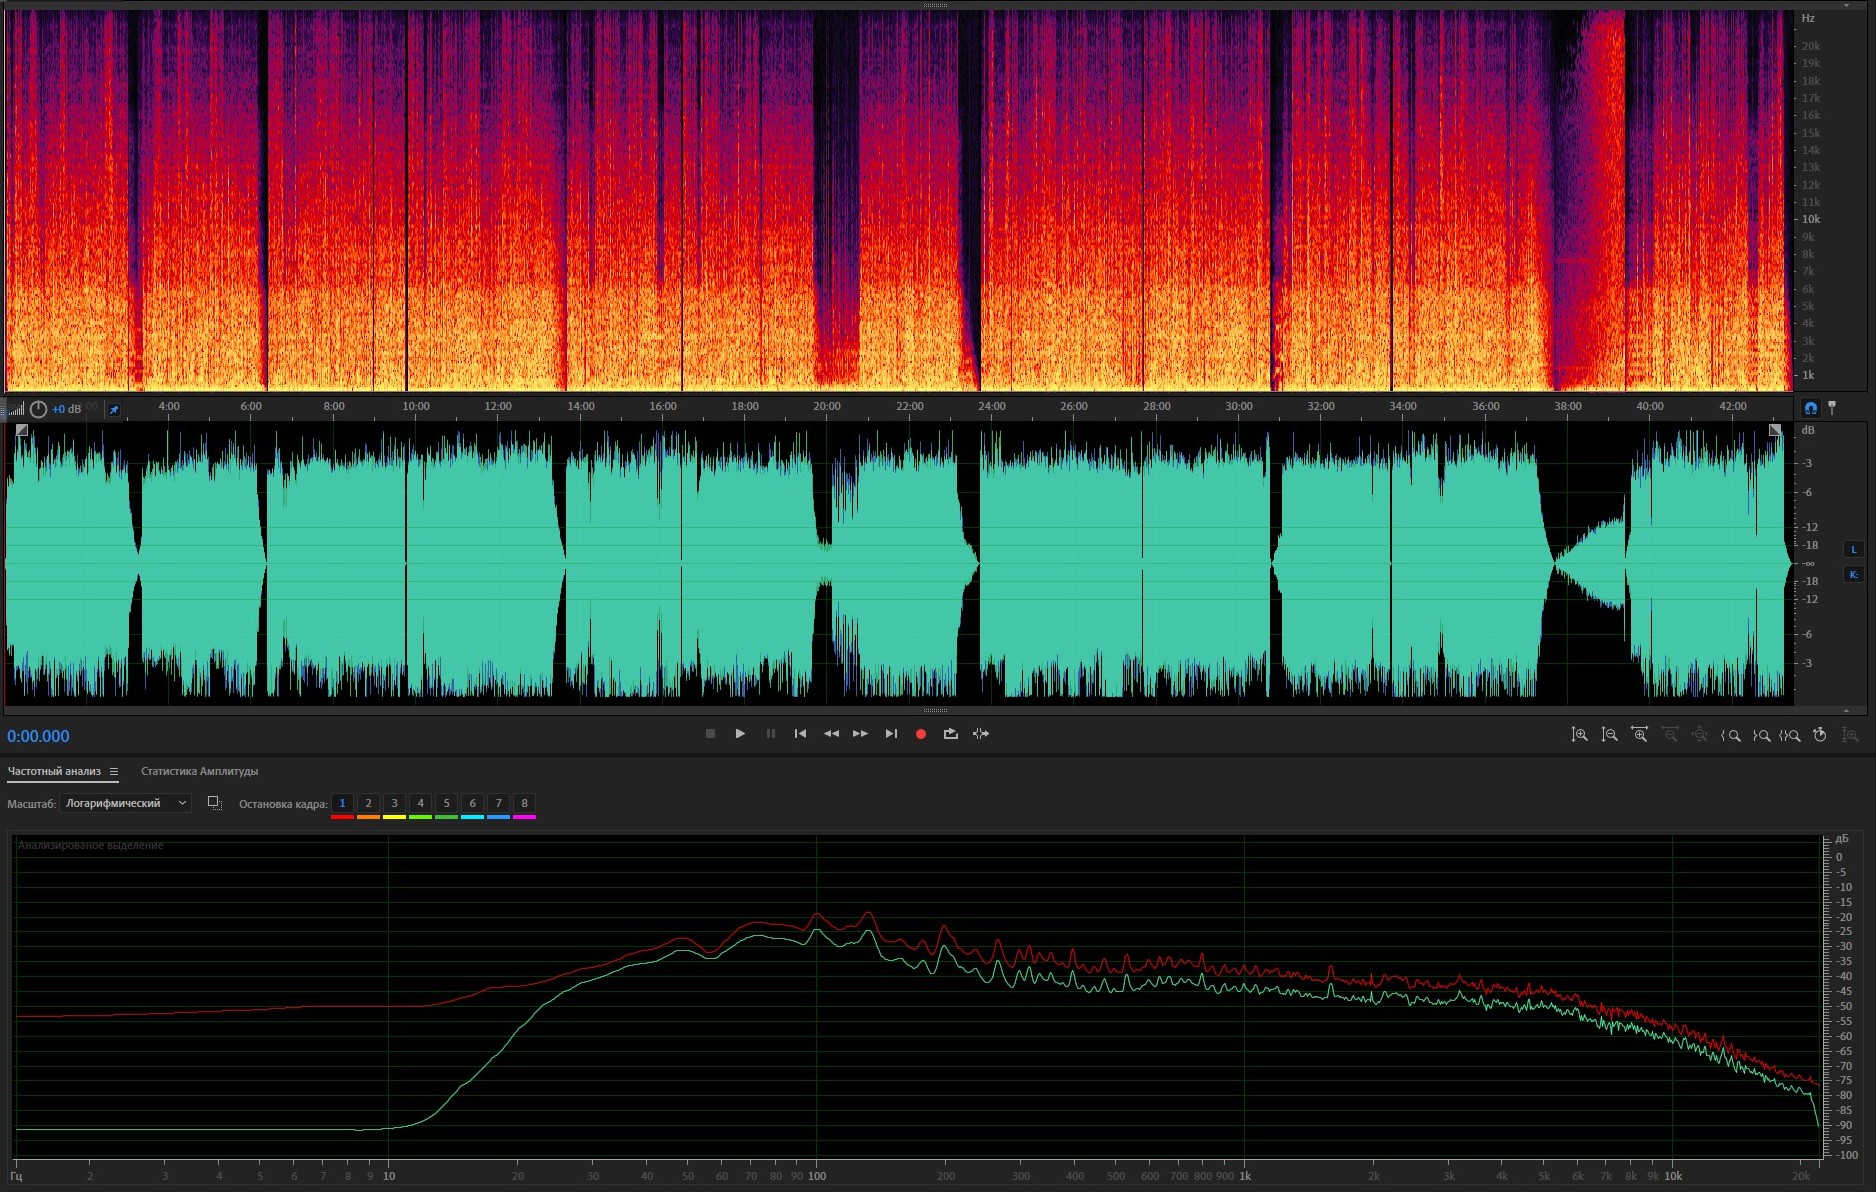The height and width of the screenshot is (1192, 1876).
Task: Zoom in time icon
Action: click(1639, 735)
